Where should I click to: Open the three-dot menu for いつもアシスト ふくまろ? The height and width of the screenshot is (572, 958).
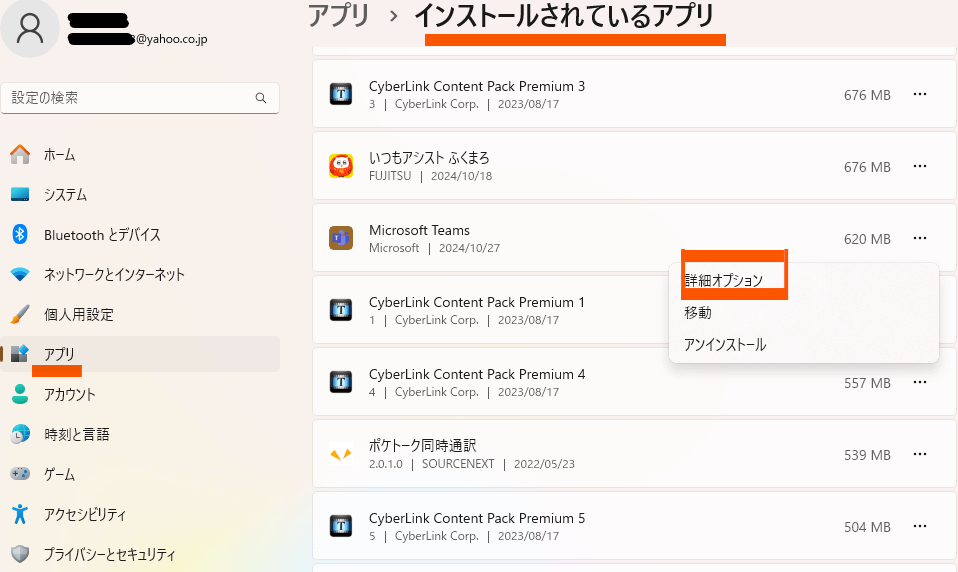[920, 166]
